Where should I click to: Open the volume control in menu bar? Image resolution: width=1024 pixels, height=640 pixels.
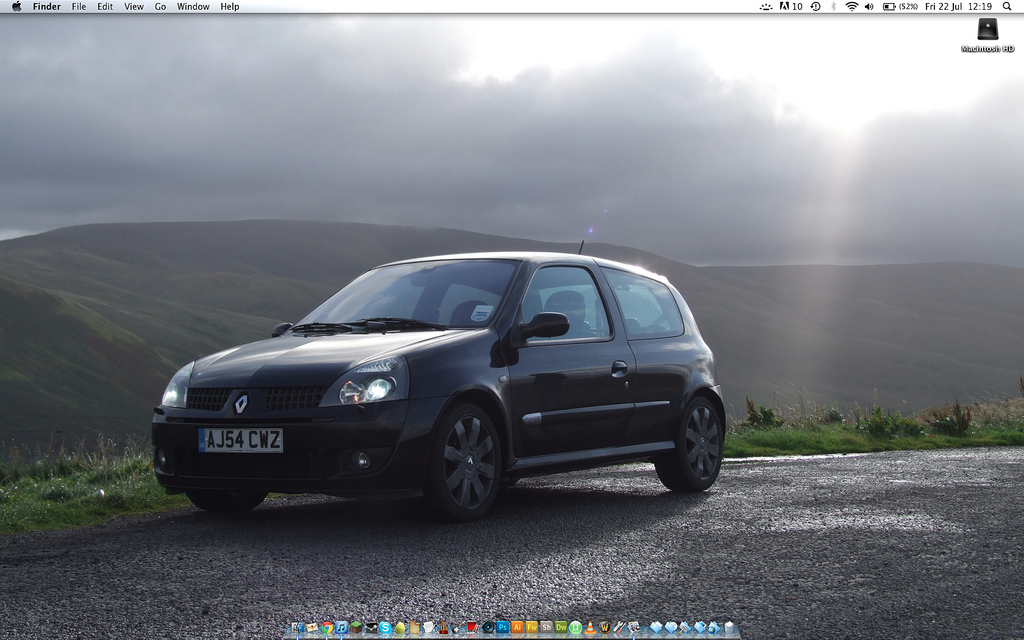(868, 6)
